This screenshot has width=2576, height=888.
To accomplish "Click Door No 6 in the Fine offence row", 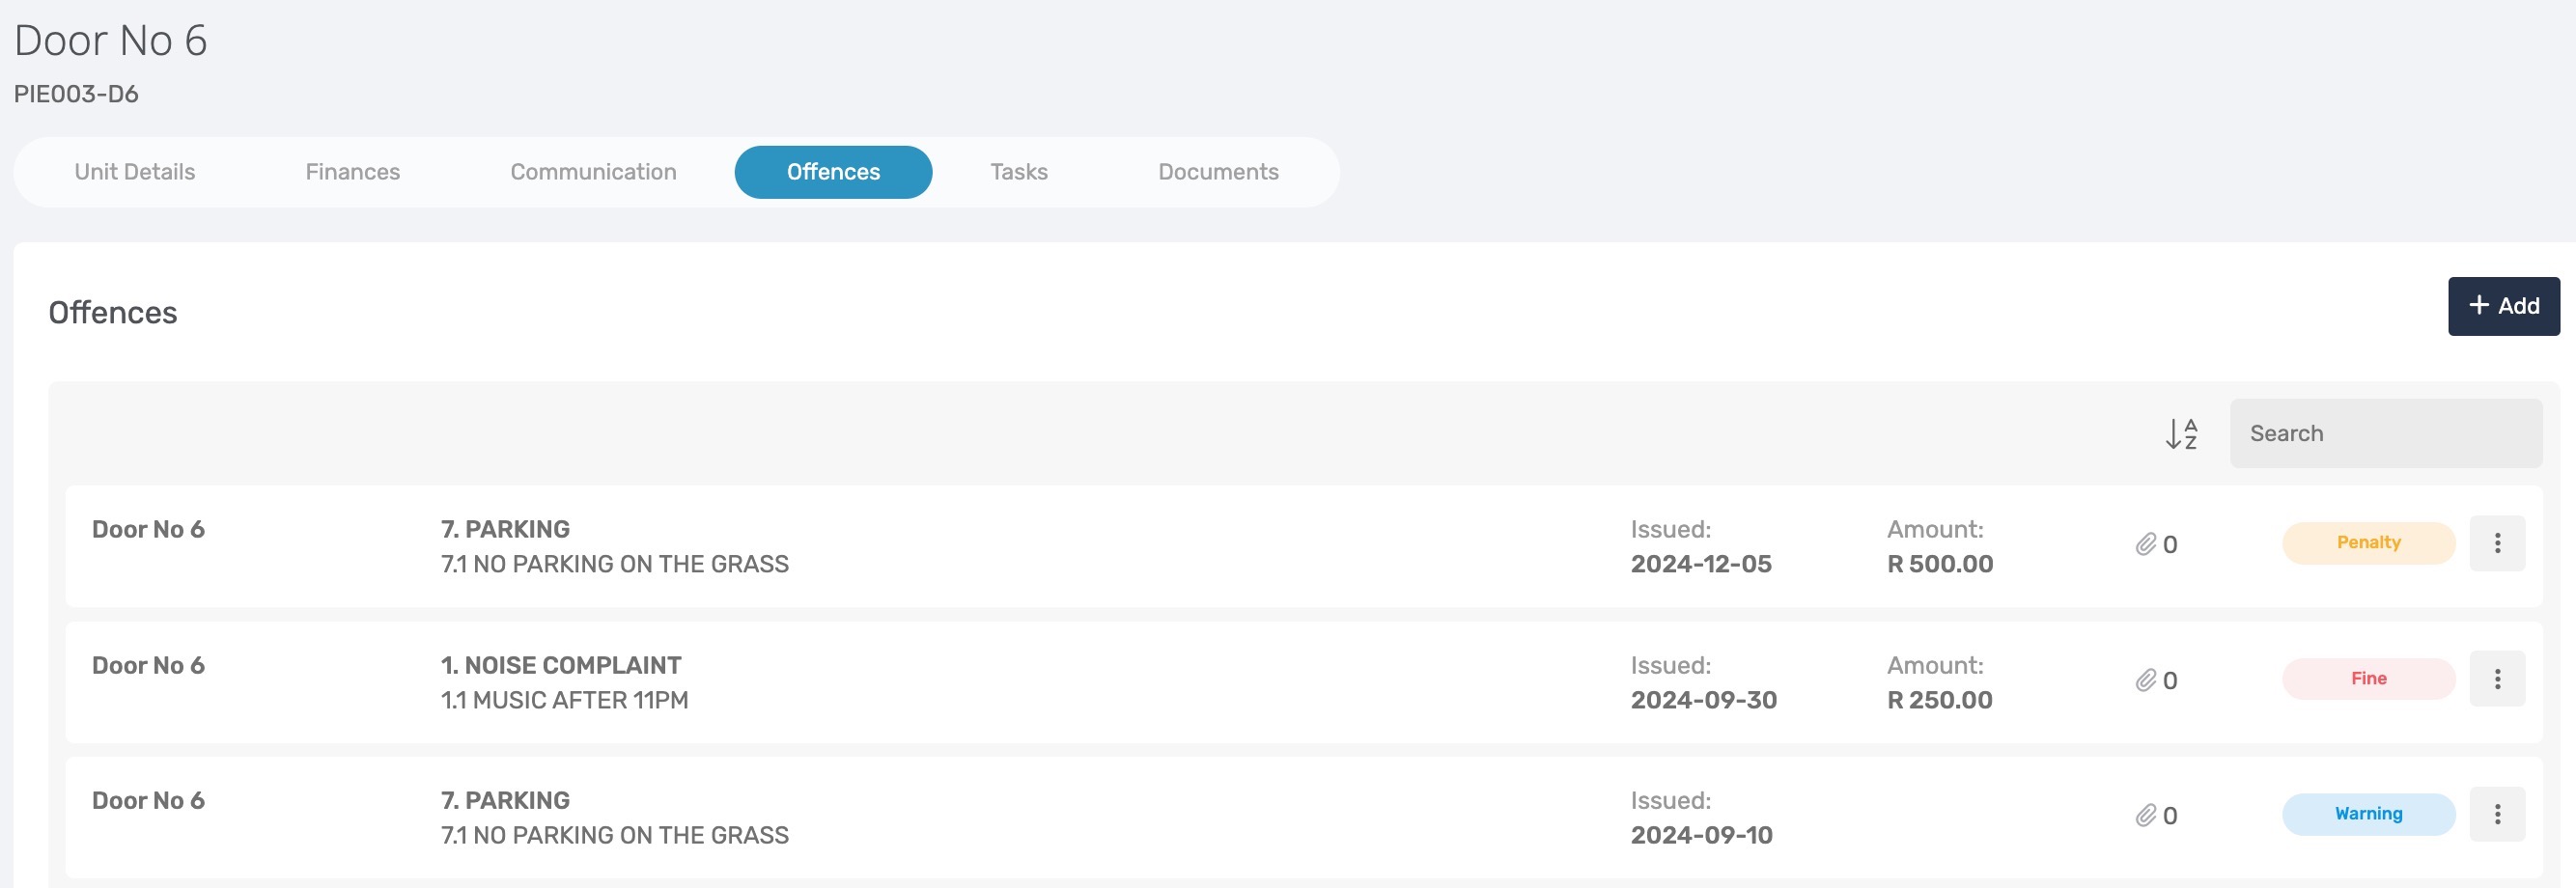I will click(148, 665).
